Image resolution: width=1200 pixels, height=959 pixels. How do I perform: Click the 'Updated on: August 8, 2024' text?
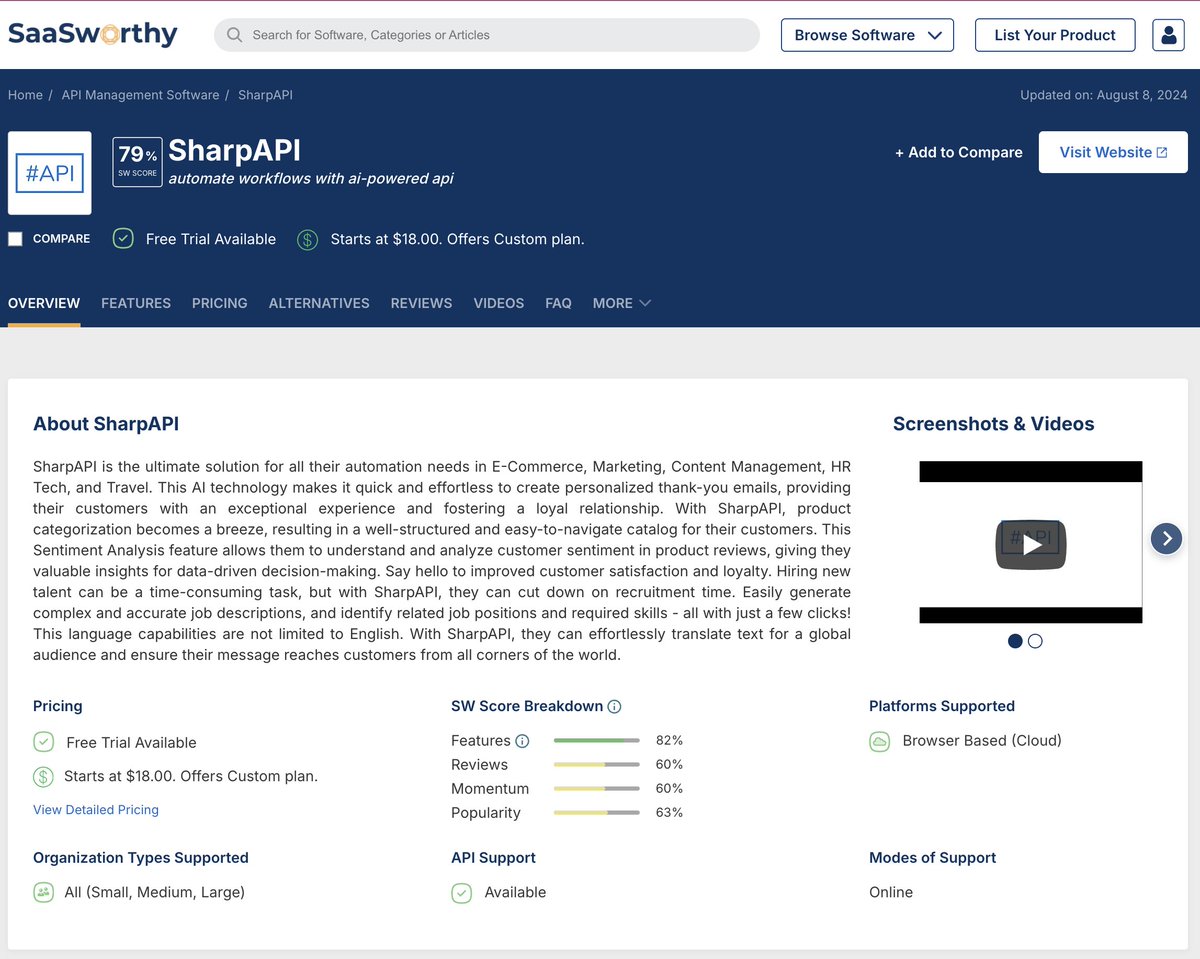pyautogui.click(x=1104, y=95)
